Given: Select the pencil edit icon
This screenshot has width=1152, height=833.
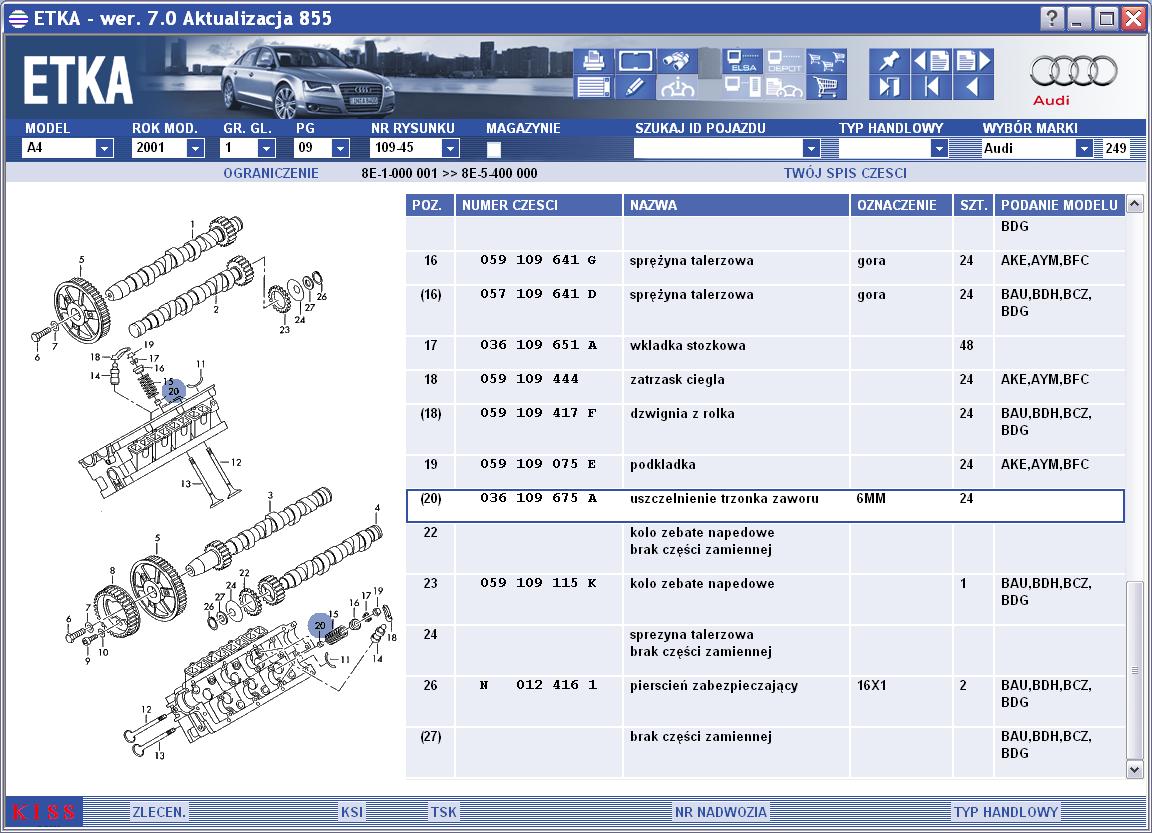Looking at the screenshot, I should click(x=634, y=87).
